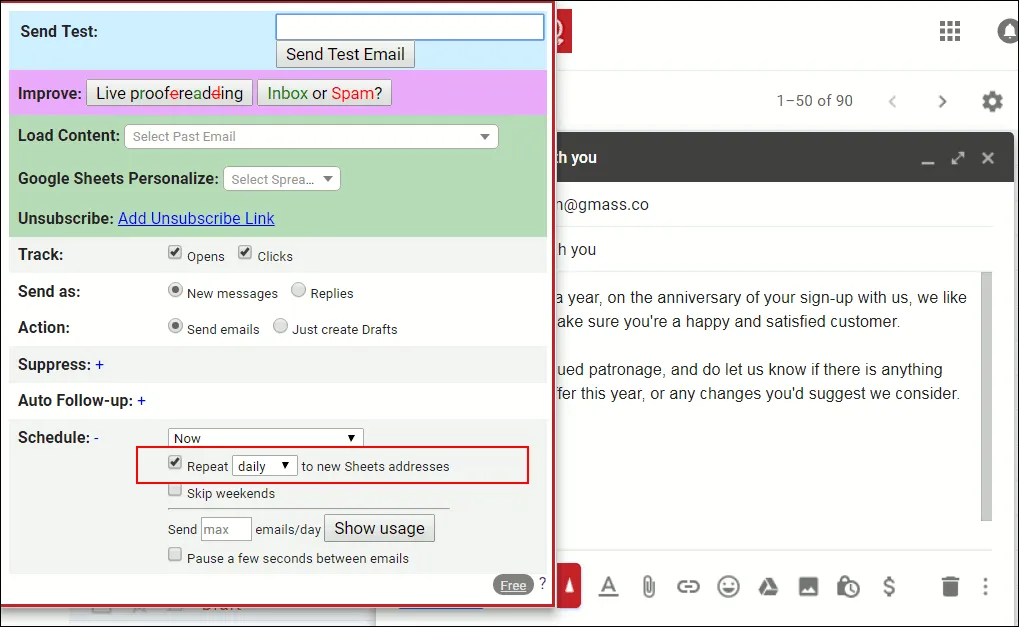
Task: Open more options three-dot menu in compose
Action: click(985, 586)
